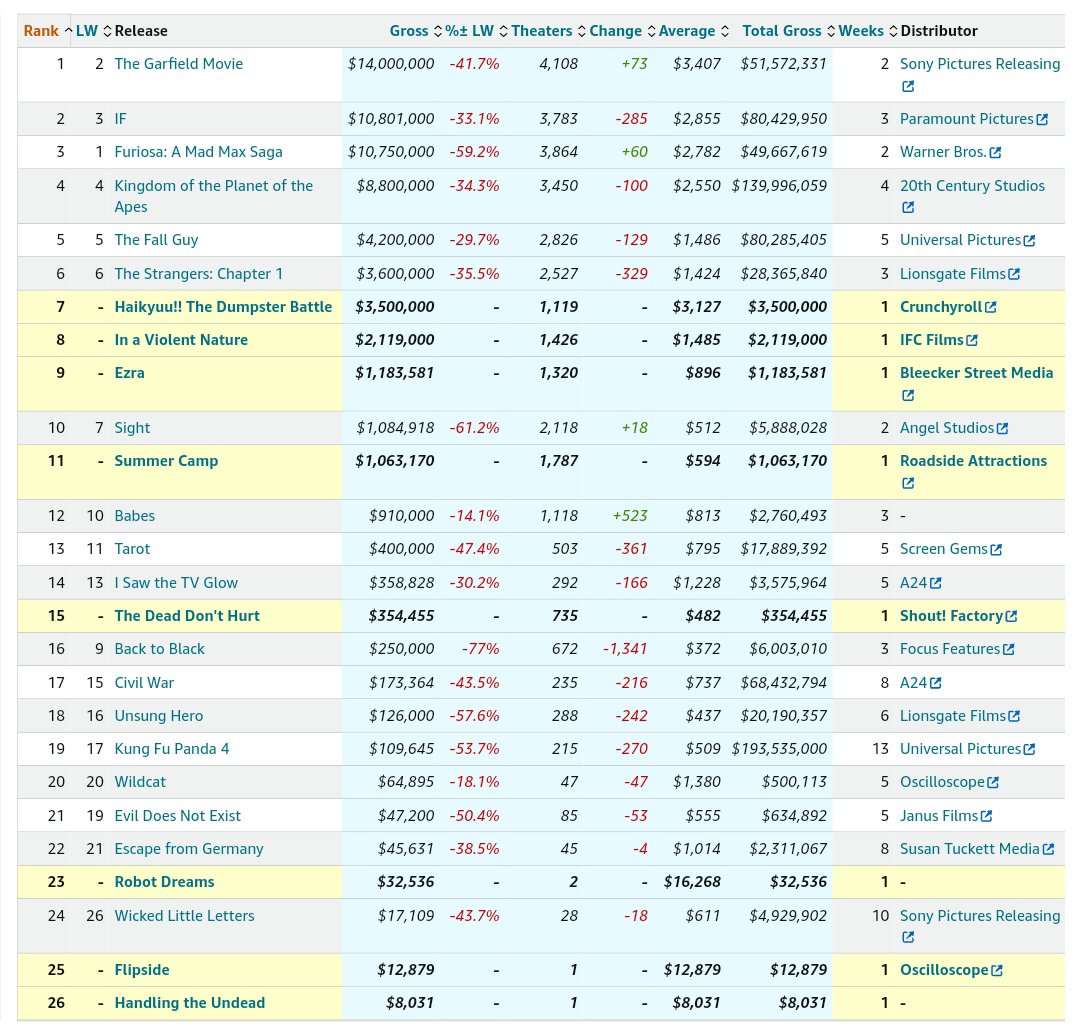This screenshot has height=1032, width=1080.
Task: Open external link icon beside Shout! Factory
Action: pos(1011,617)
